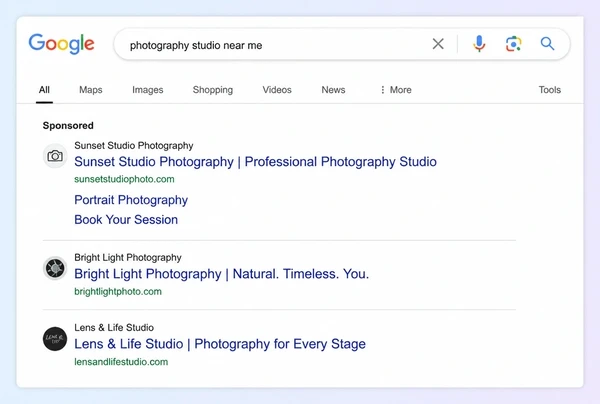Click the Sponsored label
The height and width of the screenshot is (404, 600).
[68, 125]
